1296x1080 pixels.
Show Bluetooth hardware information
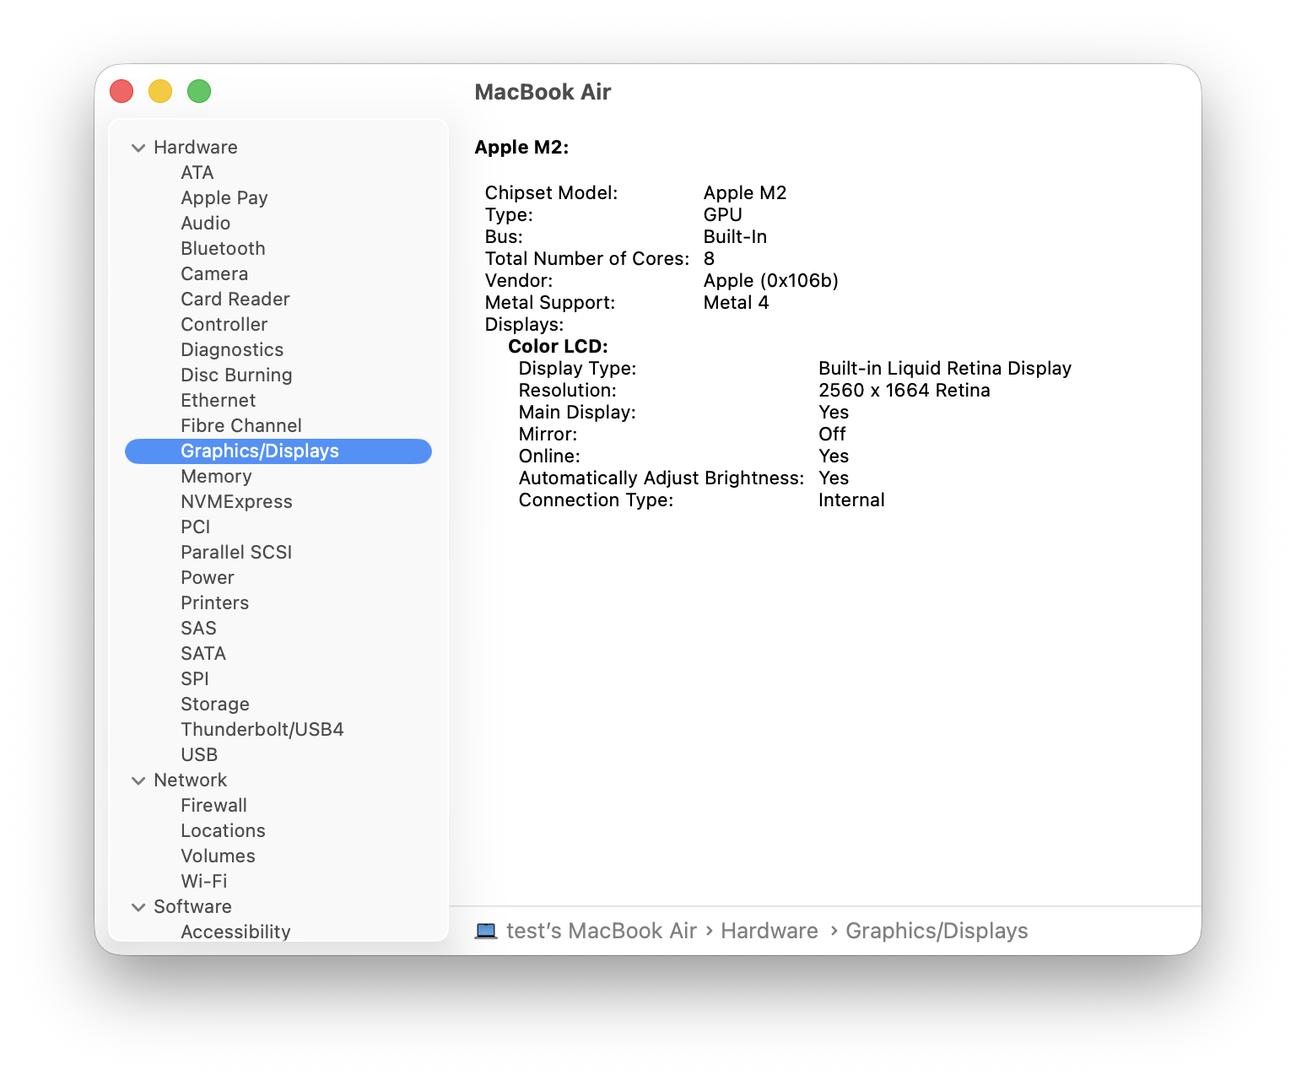223,249
